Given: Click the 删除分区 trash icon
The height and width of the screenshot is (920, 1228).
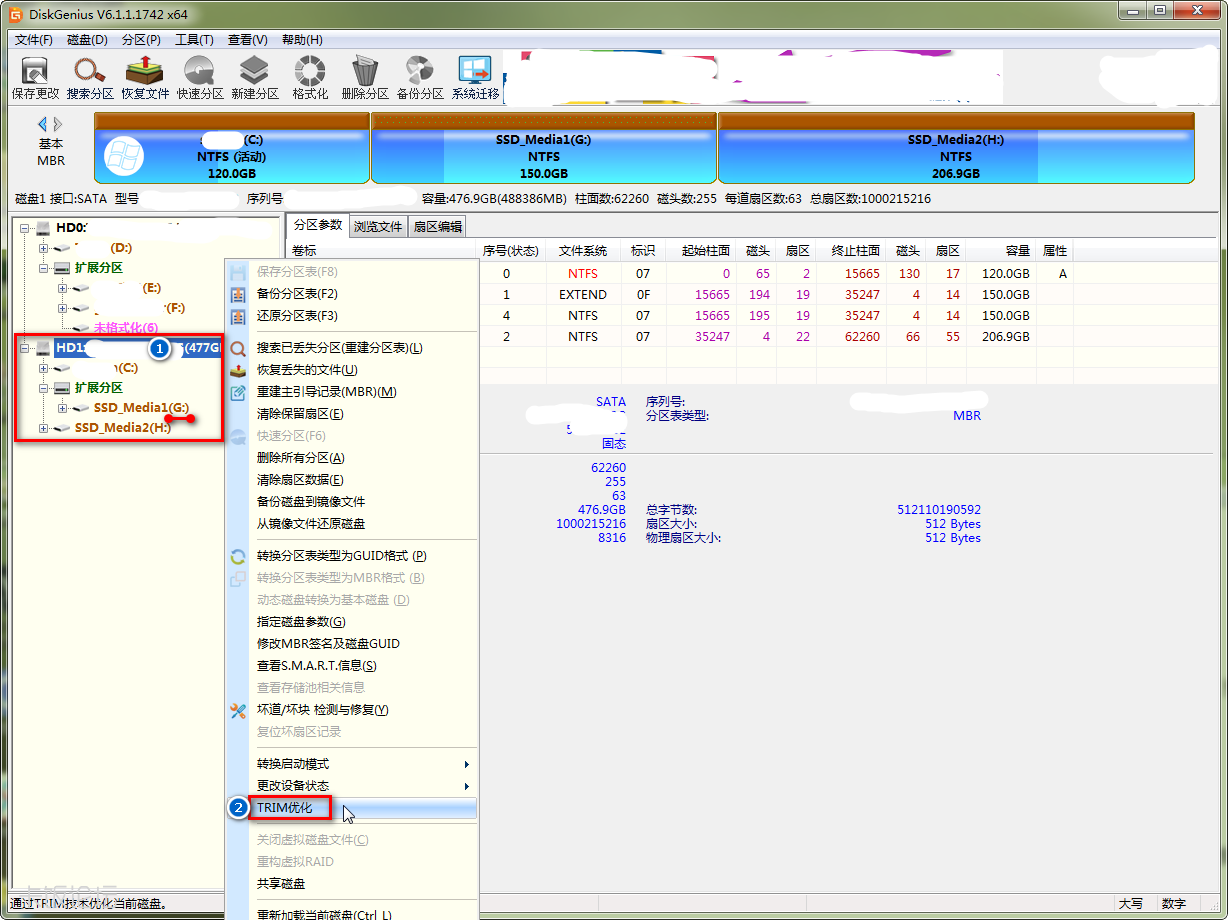Looking at the screenshot, I should [365, 78].
